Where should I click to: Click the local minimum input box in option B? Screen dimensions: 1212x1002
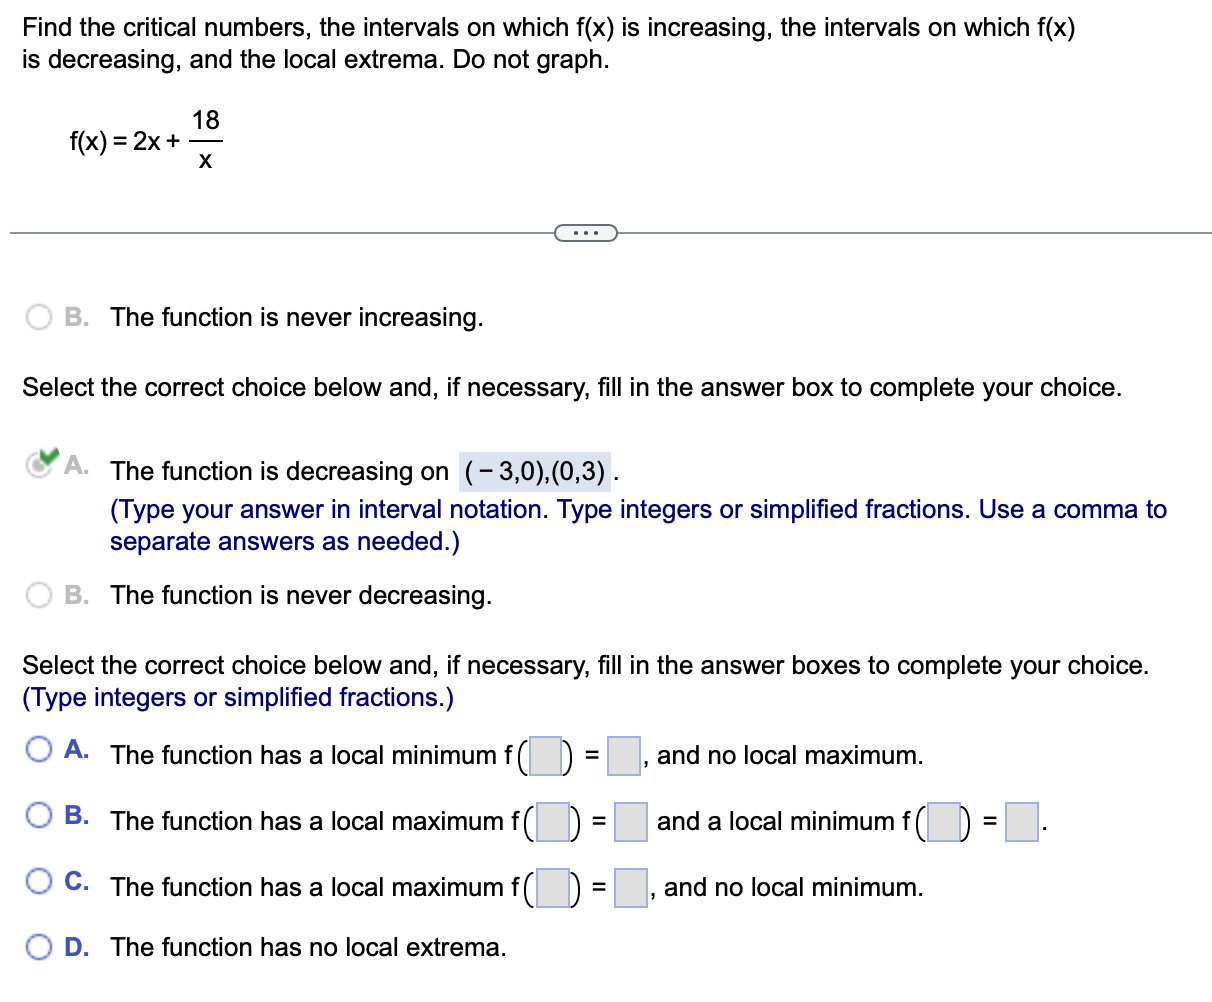click(943, 822)
